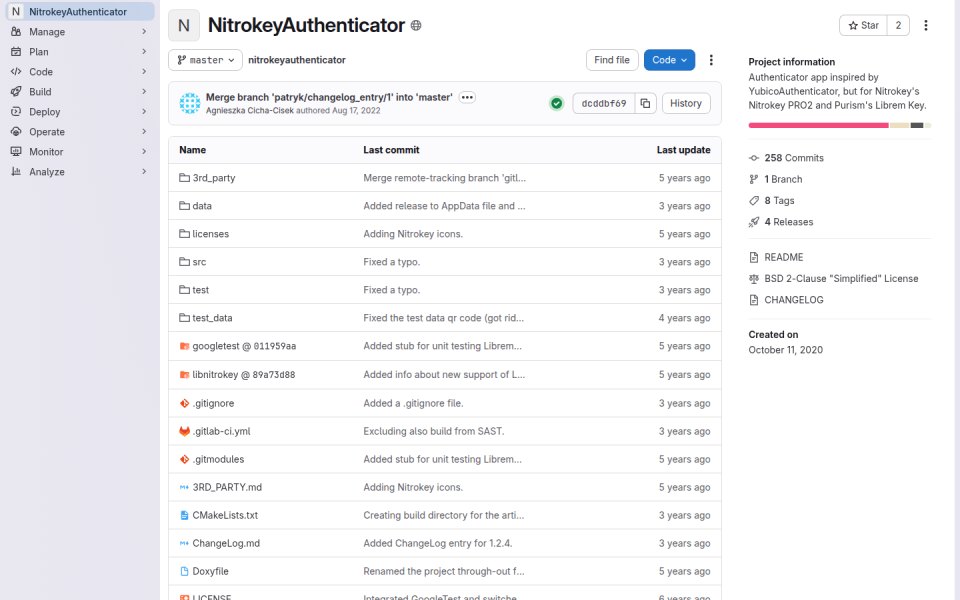Click the commits icon beside 258 Commits
The image size is (960, 600).
coord(754,158)
